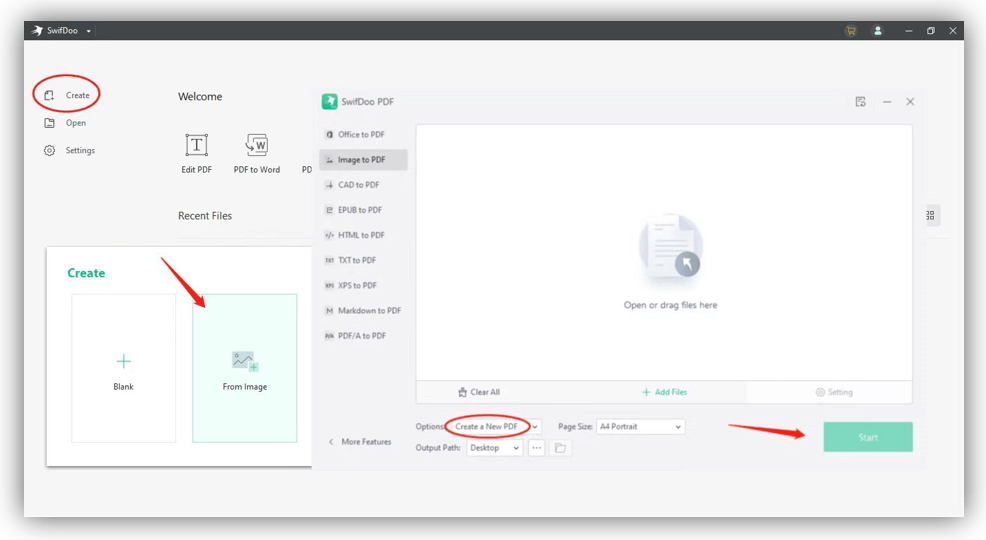The height and width of the screenshot is (540, 986).
Task: Click Clear All button
Action: 479,392
